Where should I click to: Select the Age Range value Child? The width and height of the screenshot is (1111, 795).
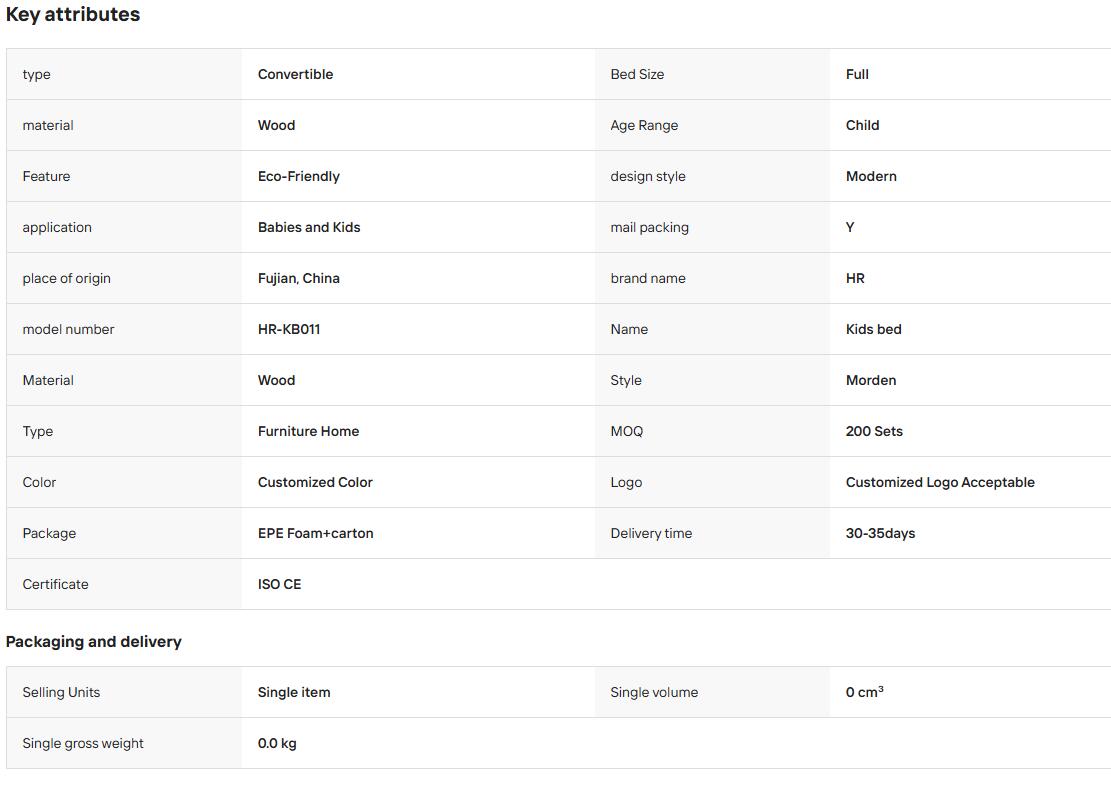click(x=862, y=125)
